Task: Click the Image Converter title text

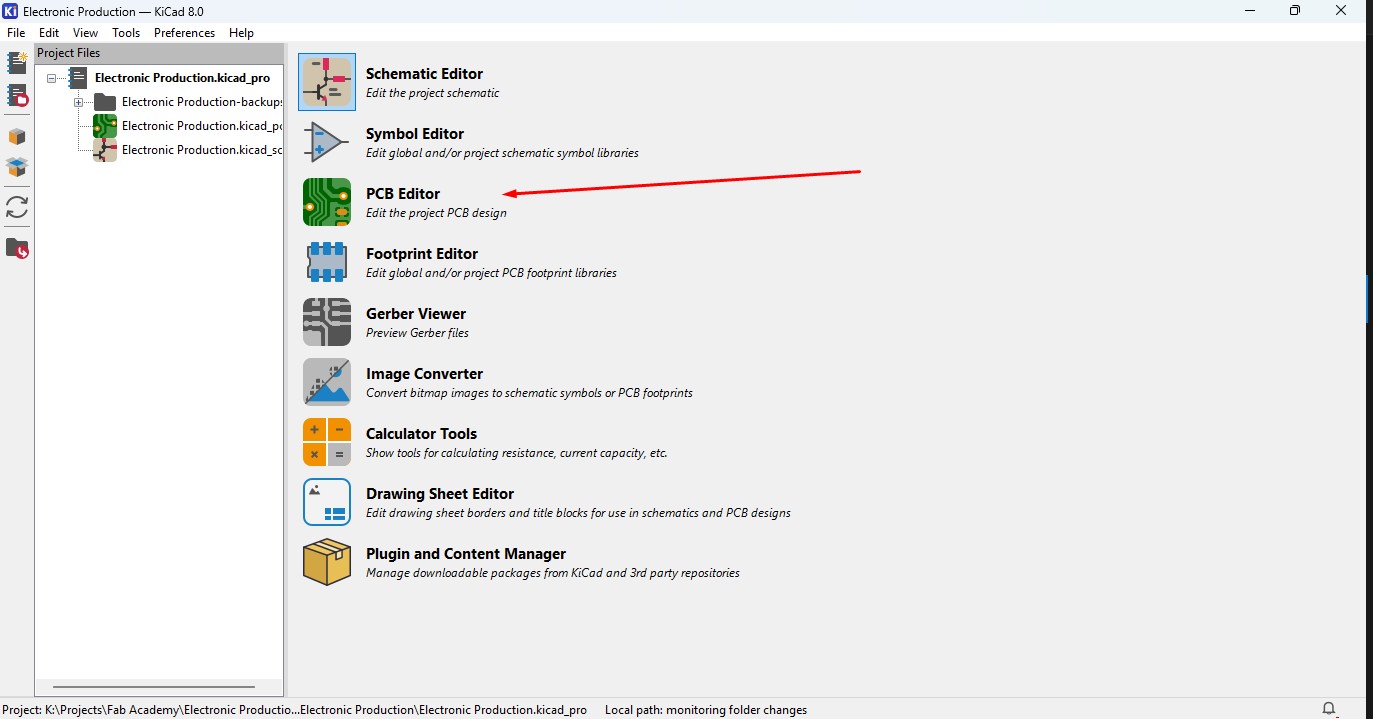Action: (424, 374)
